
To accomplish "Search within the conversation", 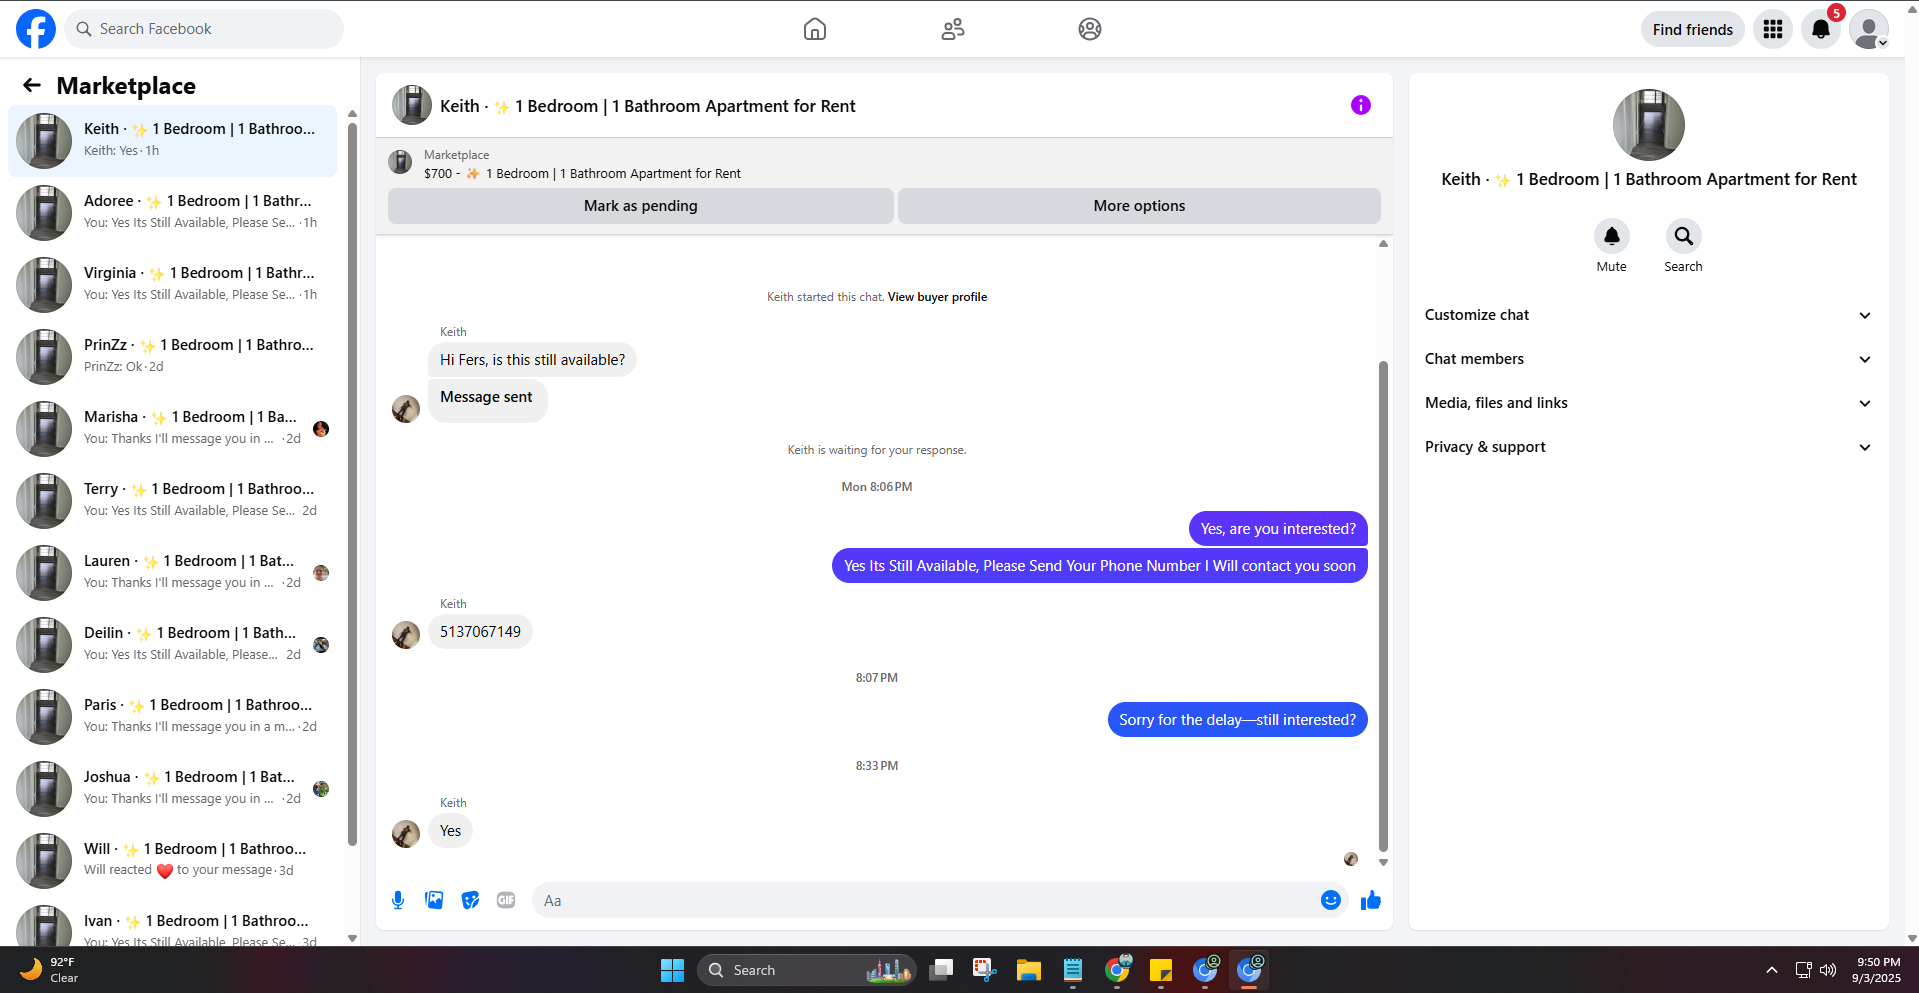I will [x=1684, y=236].
